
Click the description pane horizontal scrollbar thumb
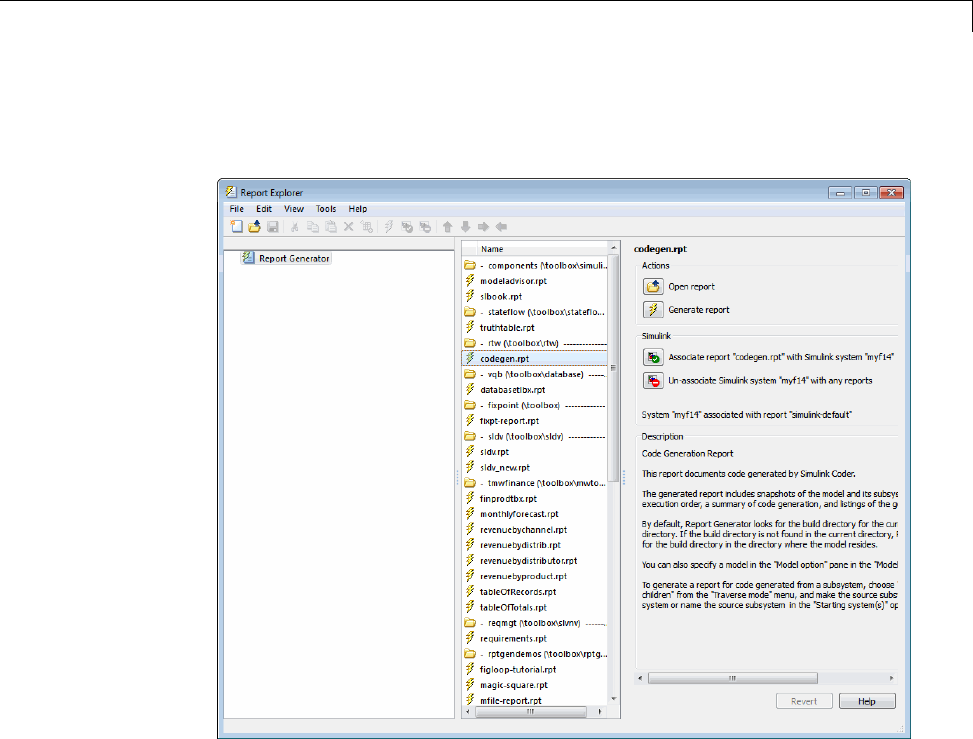point(733,678)
